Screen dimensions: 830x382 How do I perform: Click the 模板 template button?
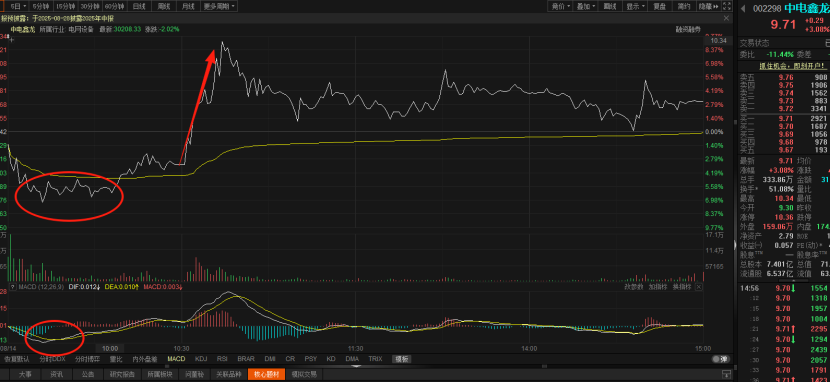pos(401,359)
